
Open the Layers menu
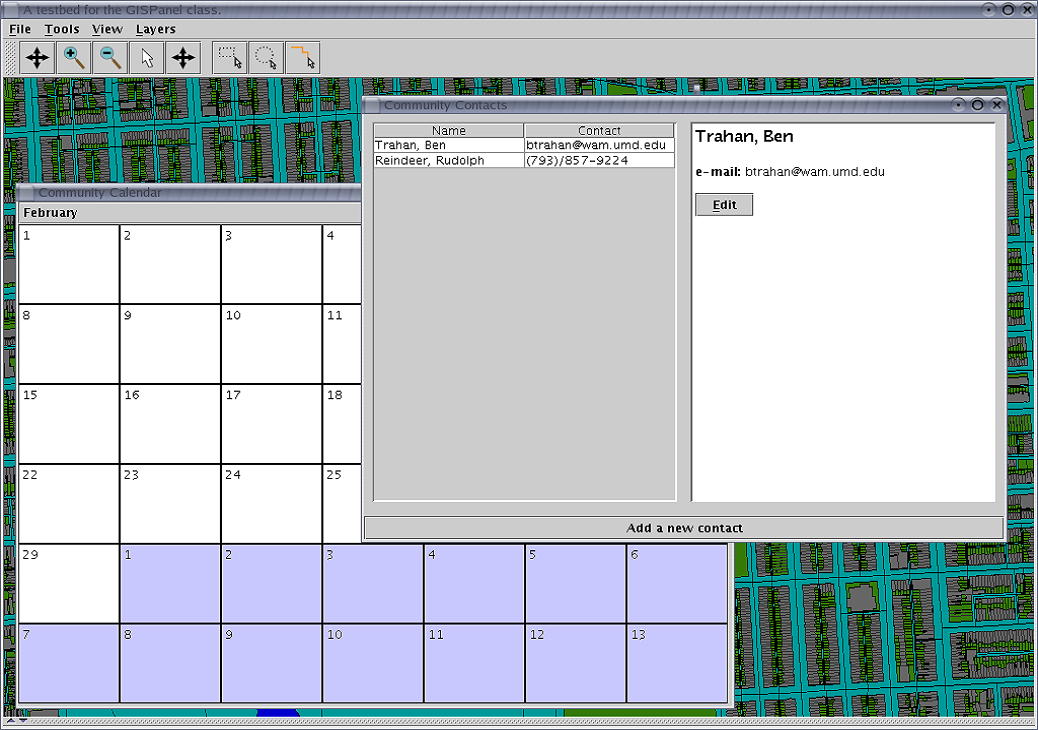click(x=156, y=29)
